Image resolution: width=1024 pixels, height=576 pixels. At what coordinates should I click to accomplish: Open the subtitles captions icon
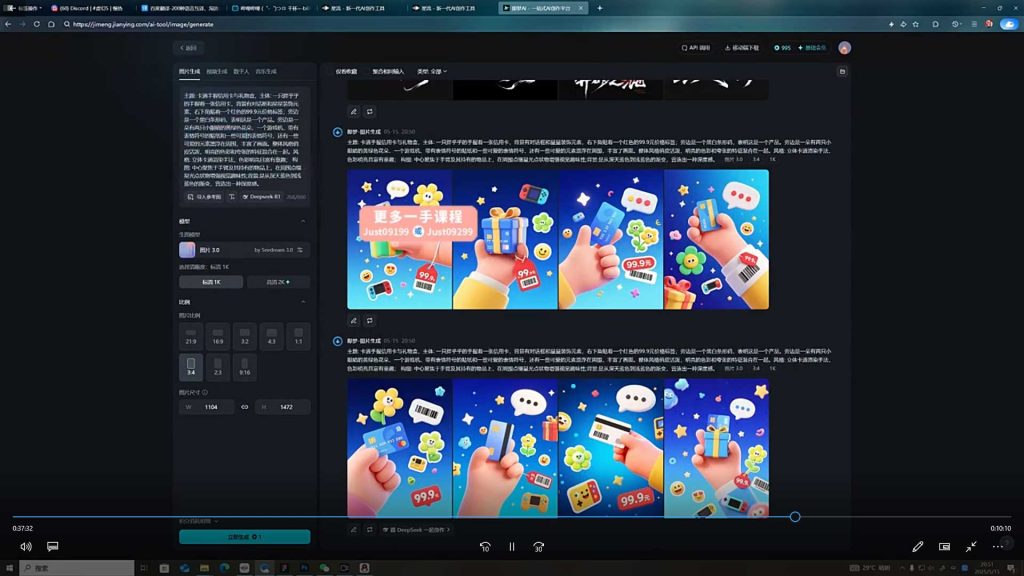coord(53,546)
